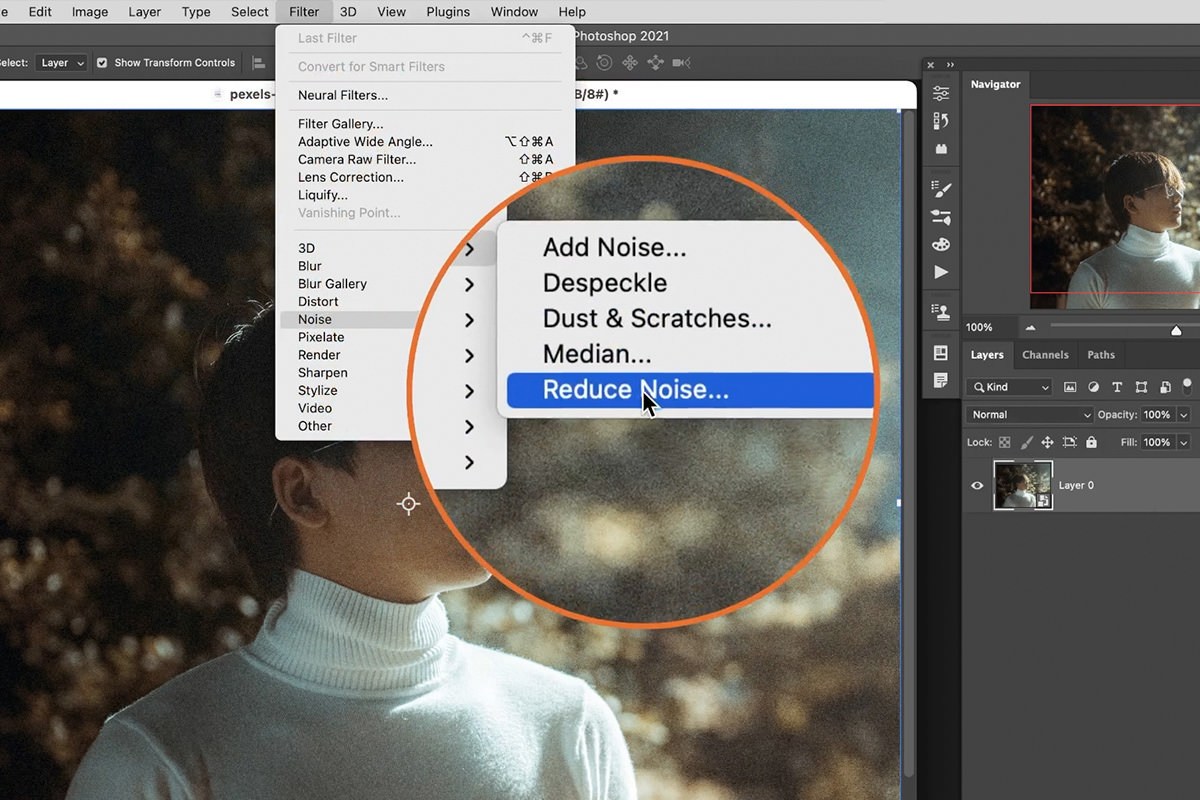Click Reduce Noise in Noise submenu
Image resolution: width=1200 pixels, height=800 pixels.
coord(690,390)
